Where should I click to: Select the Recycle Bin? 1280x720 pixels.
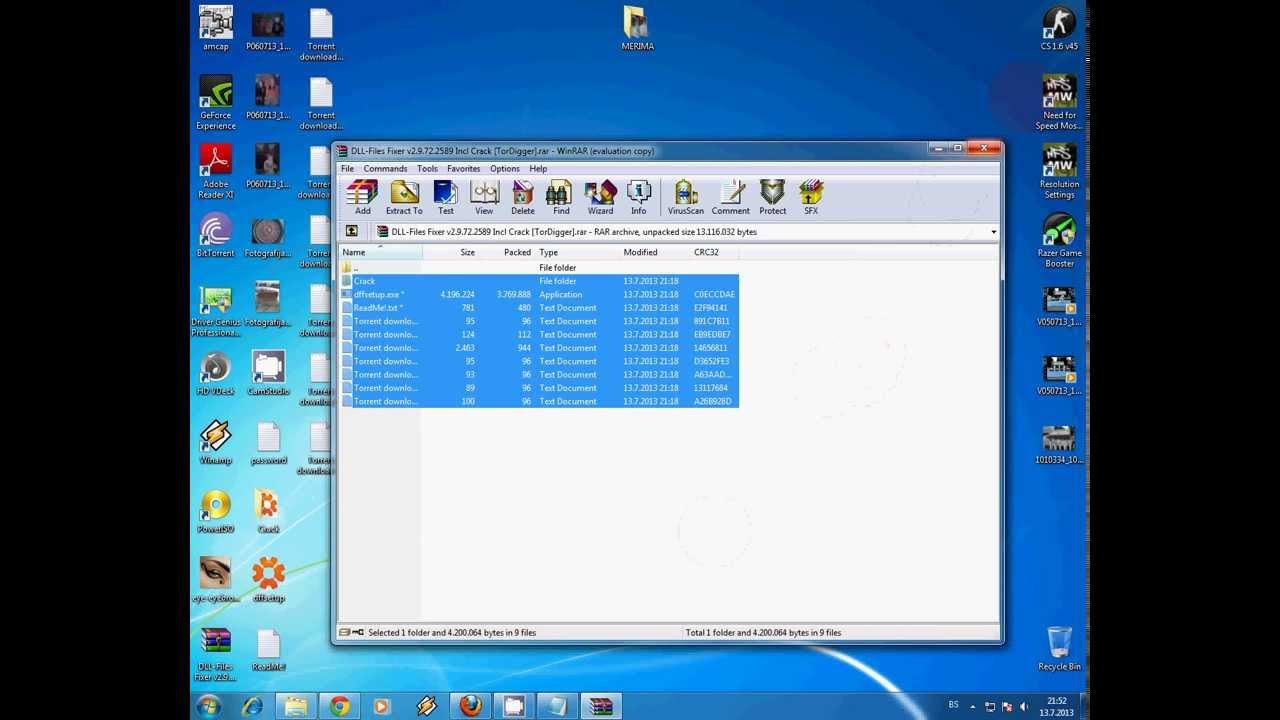(1059, 649)
